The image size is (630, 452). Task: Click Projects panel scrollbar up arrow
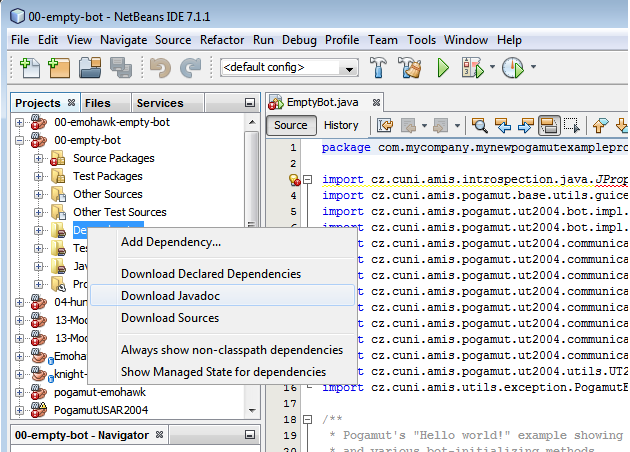[252, 122]
